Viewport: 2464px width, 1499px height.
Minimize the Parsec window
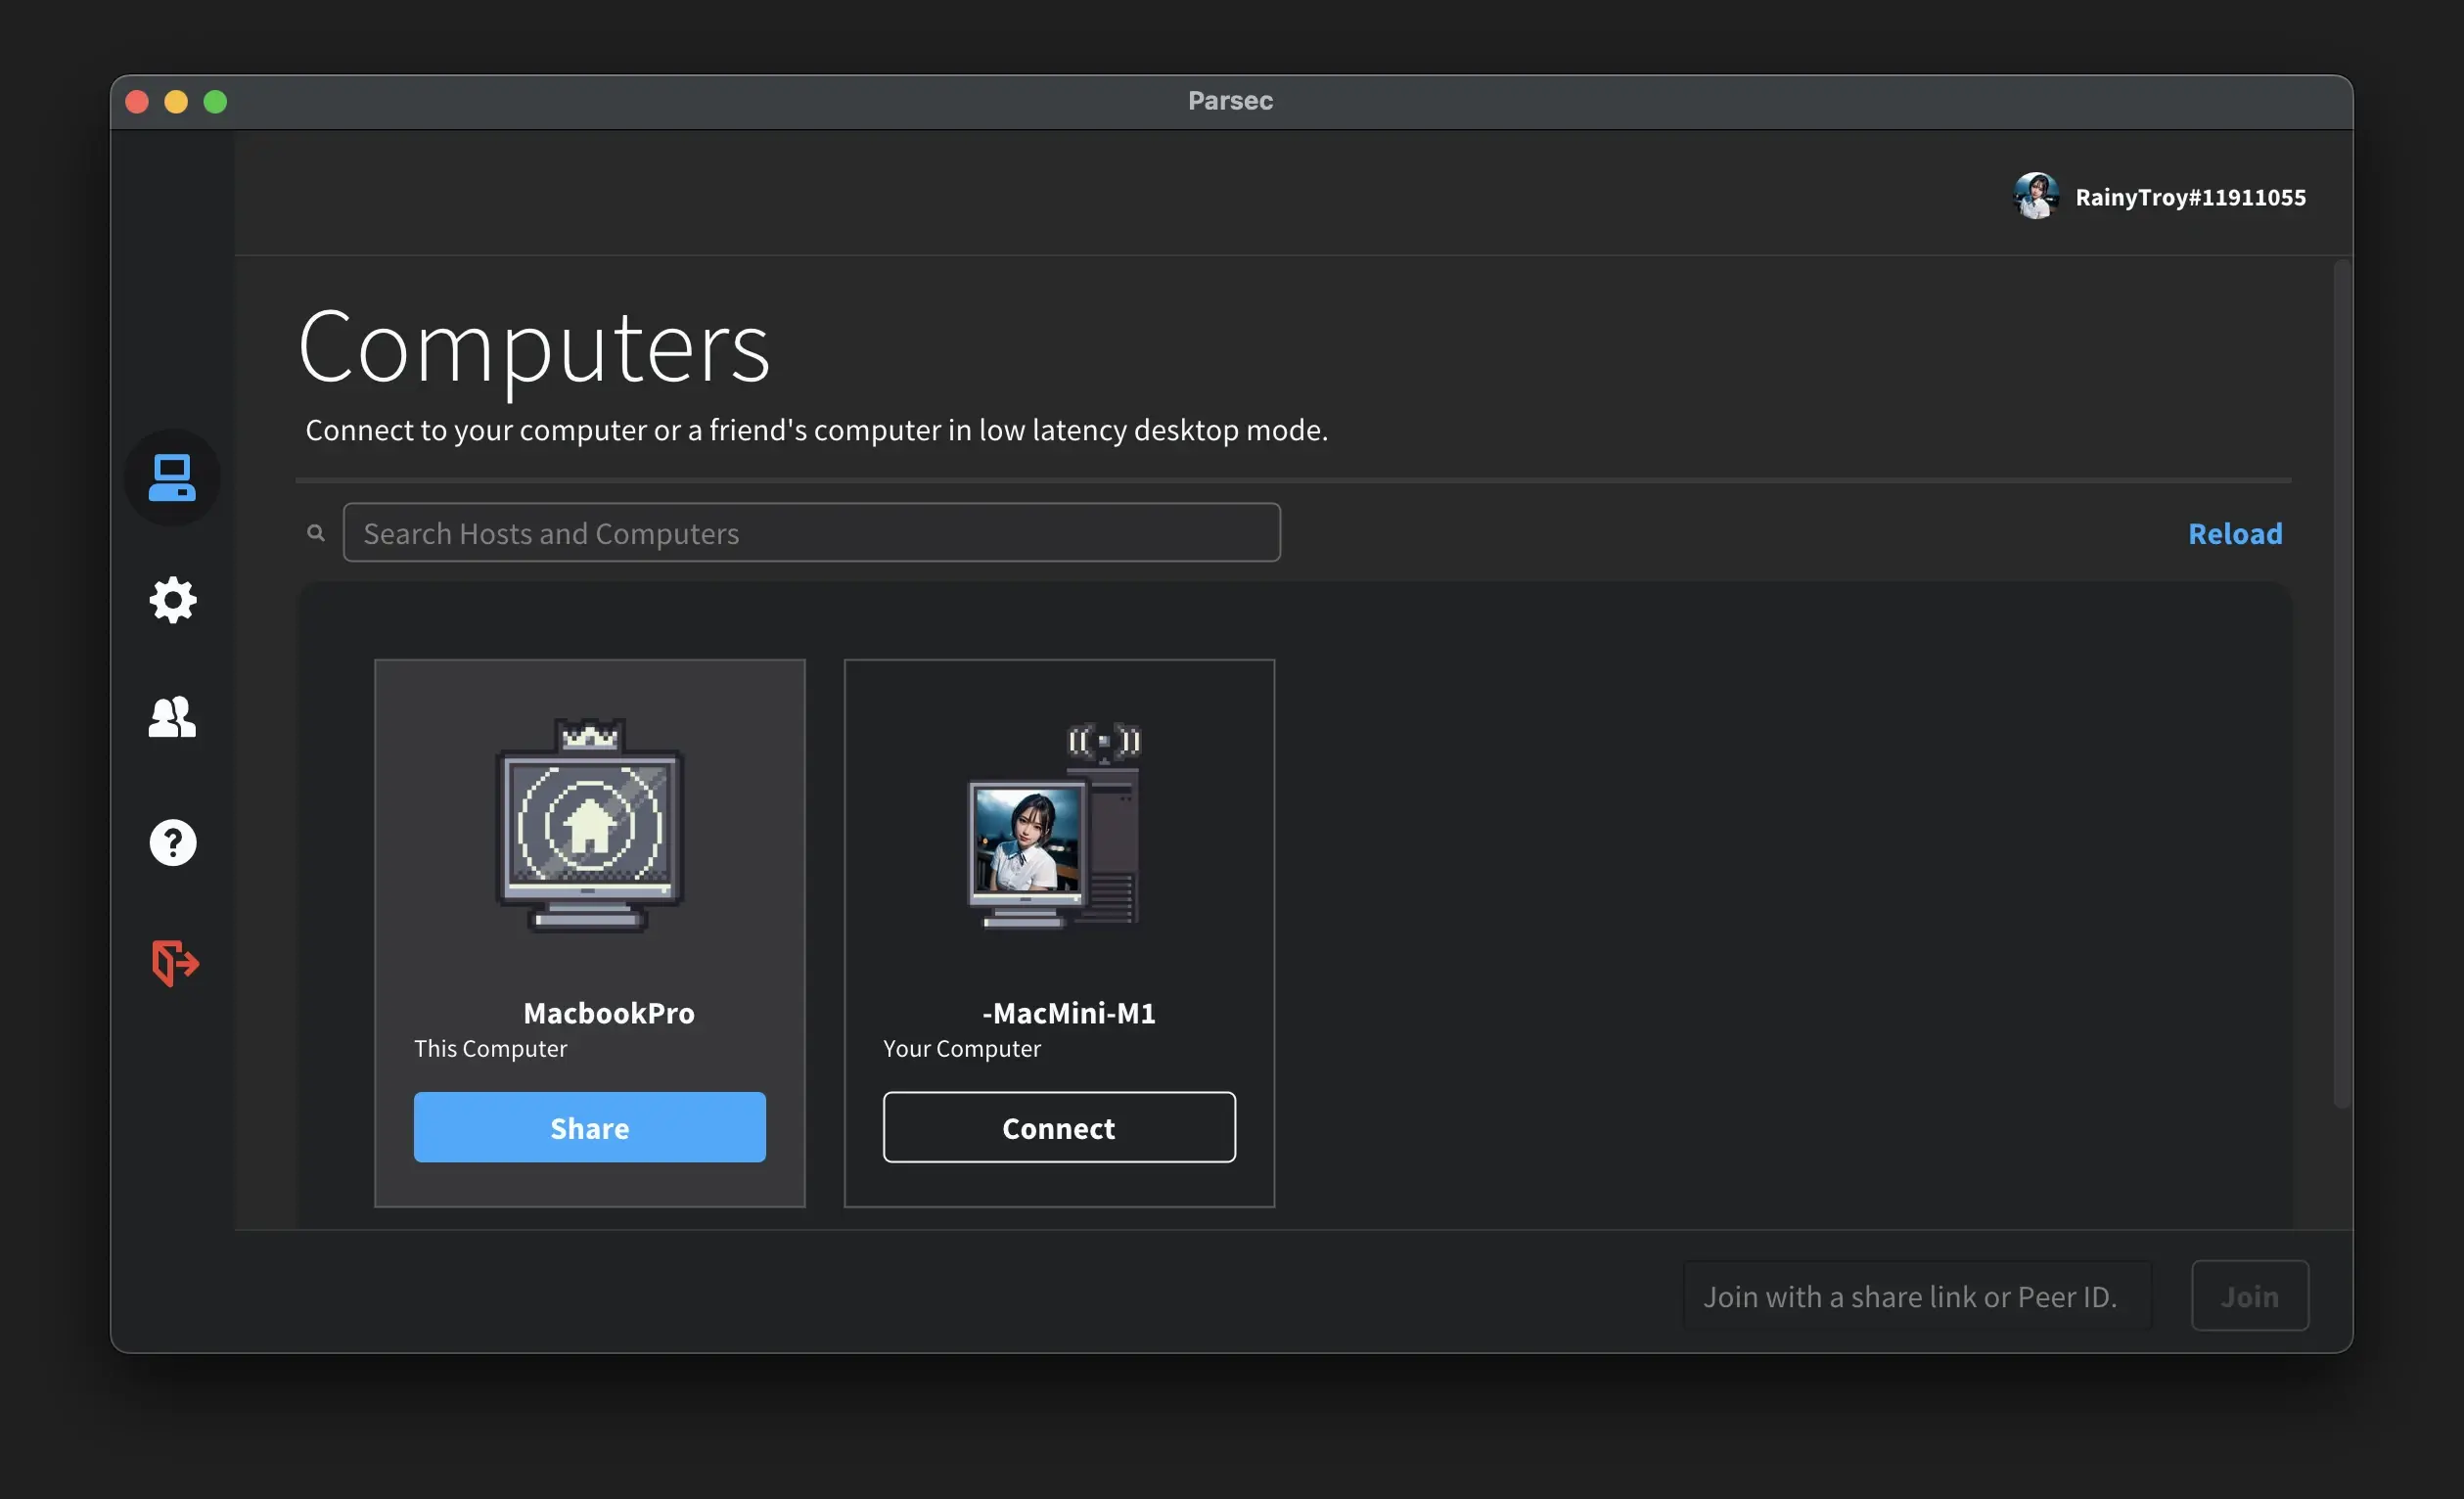(x=176, y=101)
